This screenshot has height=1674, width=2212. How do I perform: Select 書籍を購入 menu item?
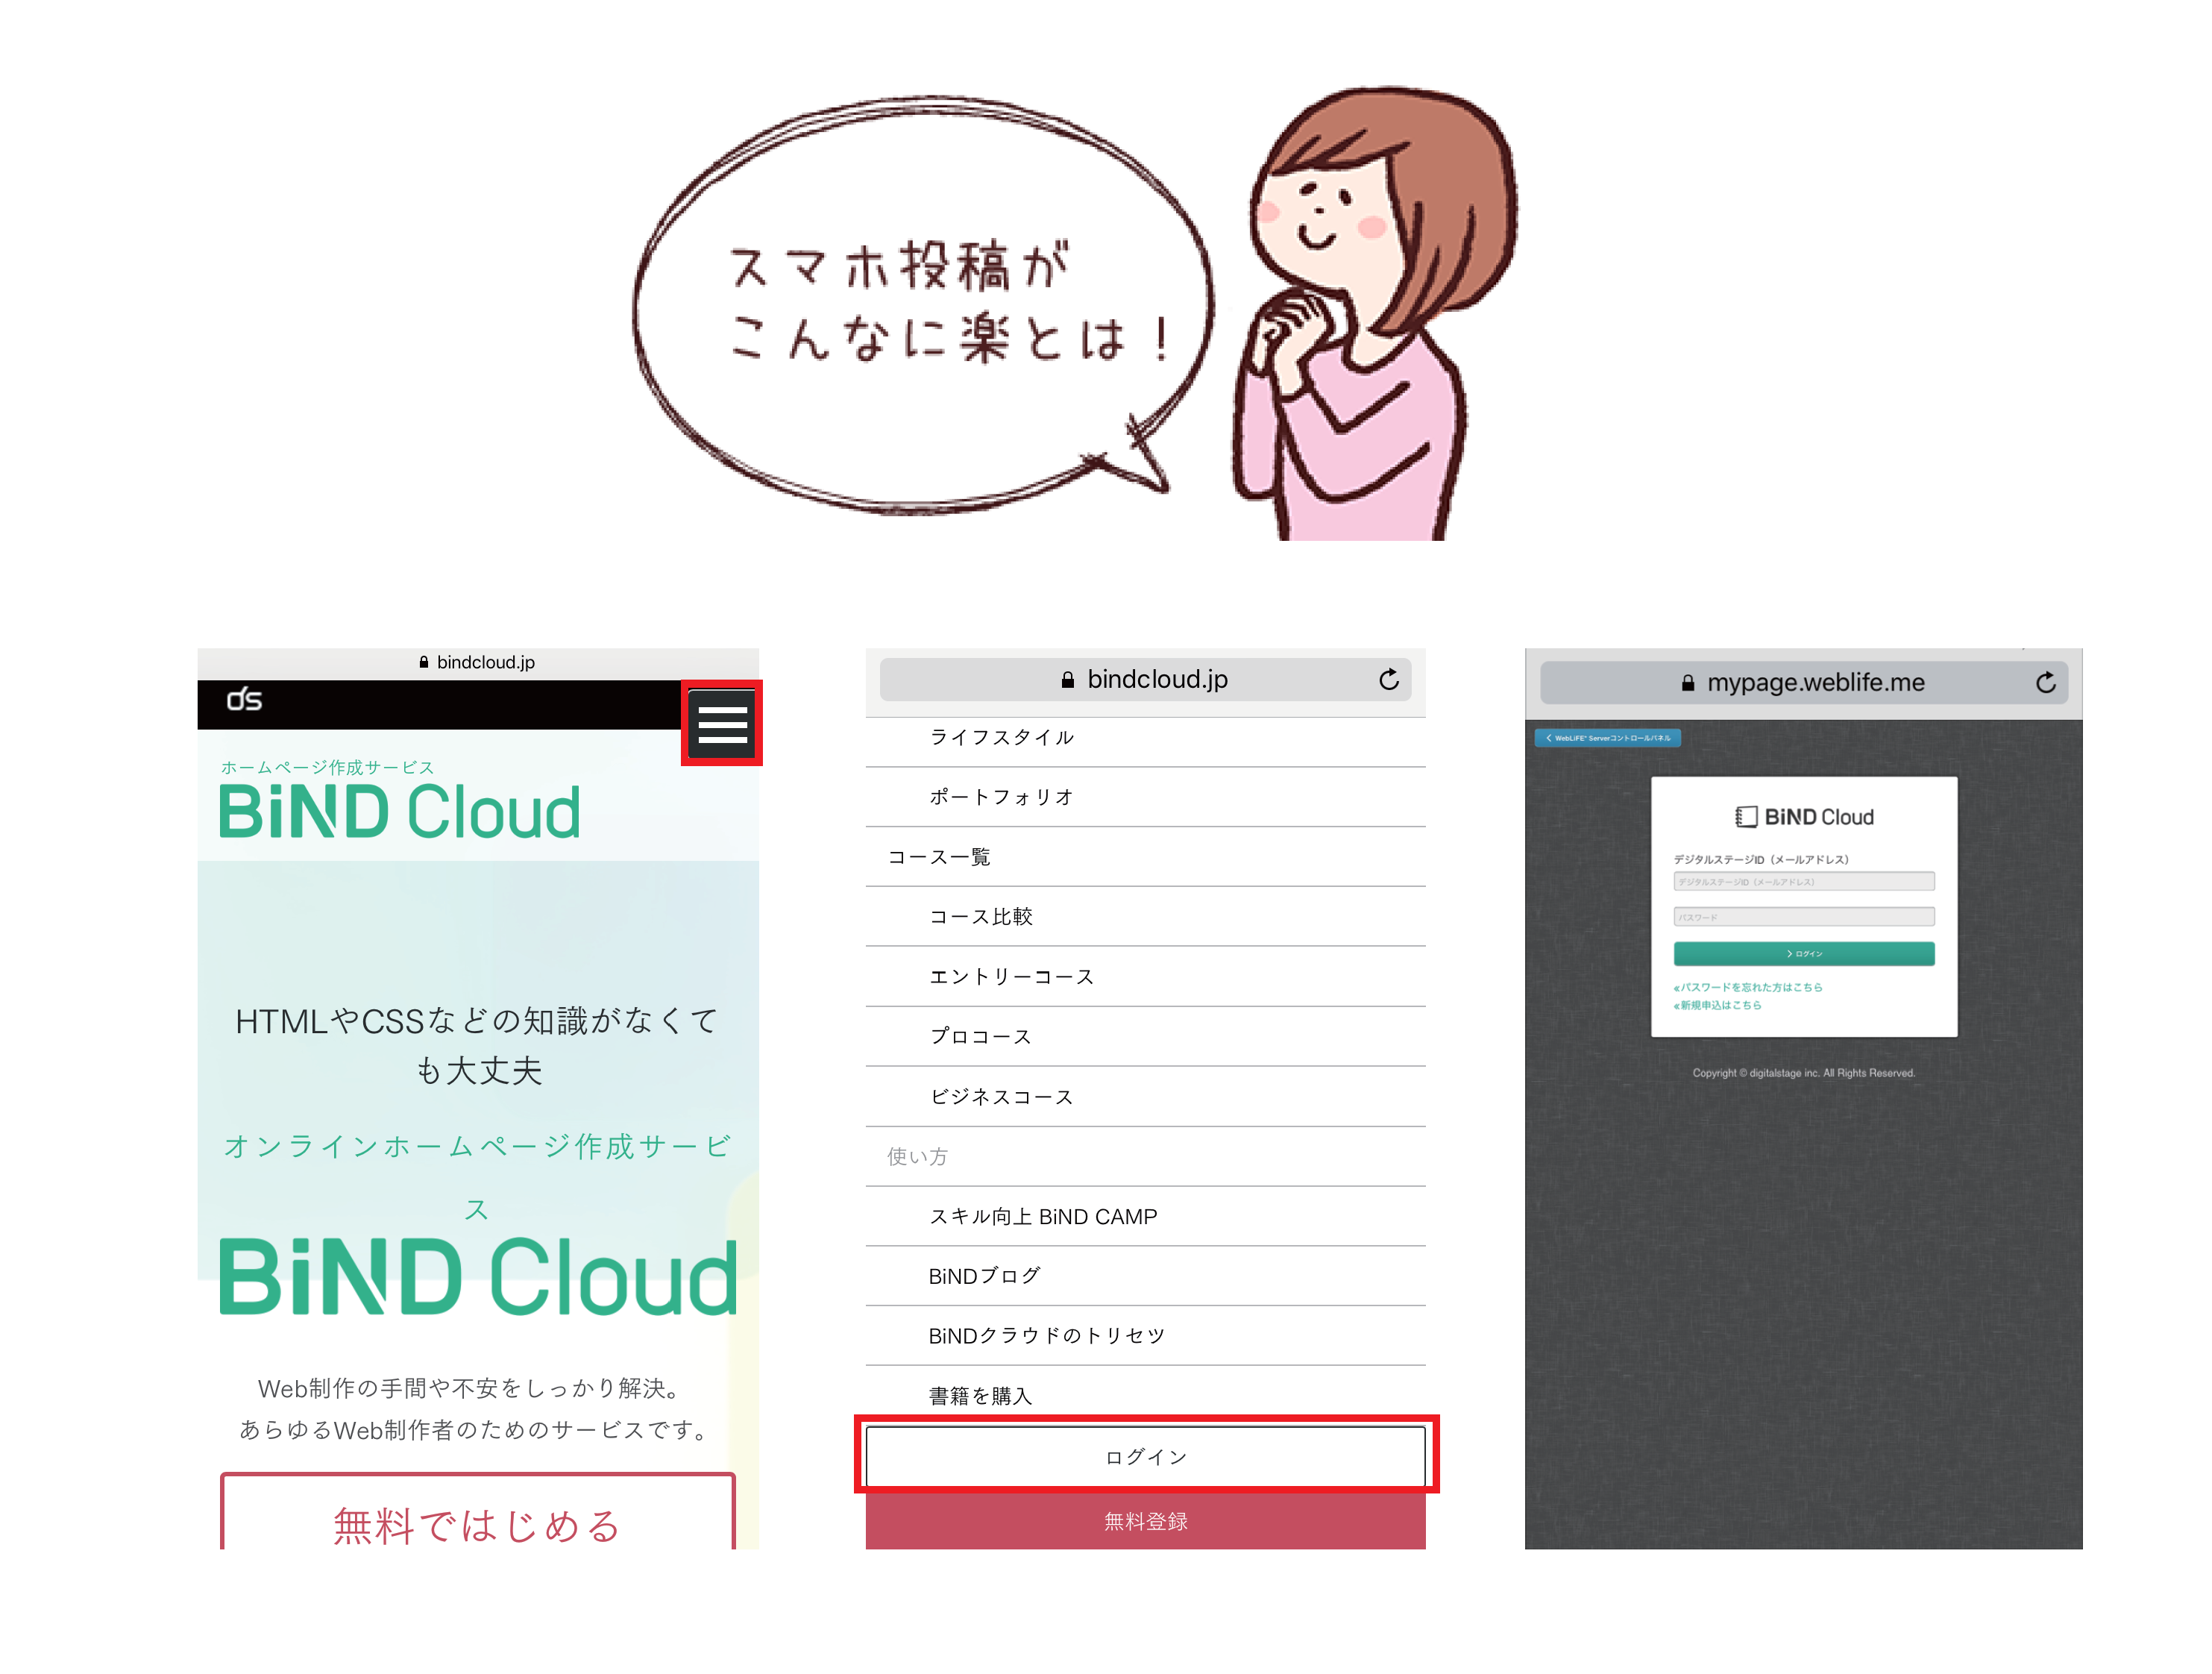click(x=1145, y=1396)
